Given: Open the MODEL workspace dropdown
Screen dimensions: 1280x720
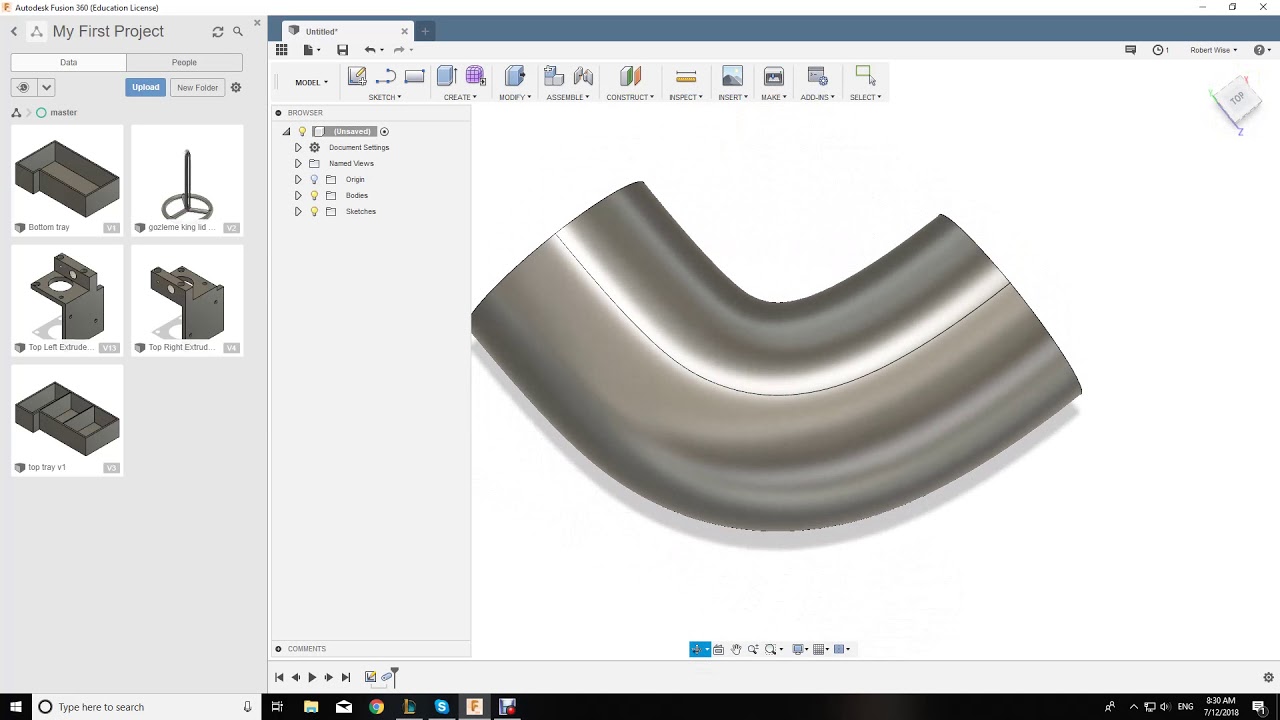Looking at the screenshot, I should (x=311, y=83).
